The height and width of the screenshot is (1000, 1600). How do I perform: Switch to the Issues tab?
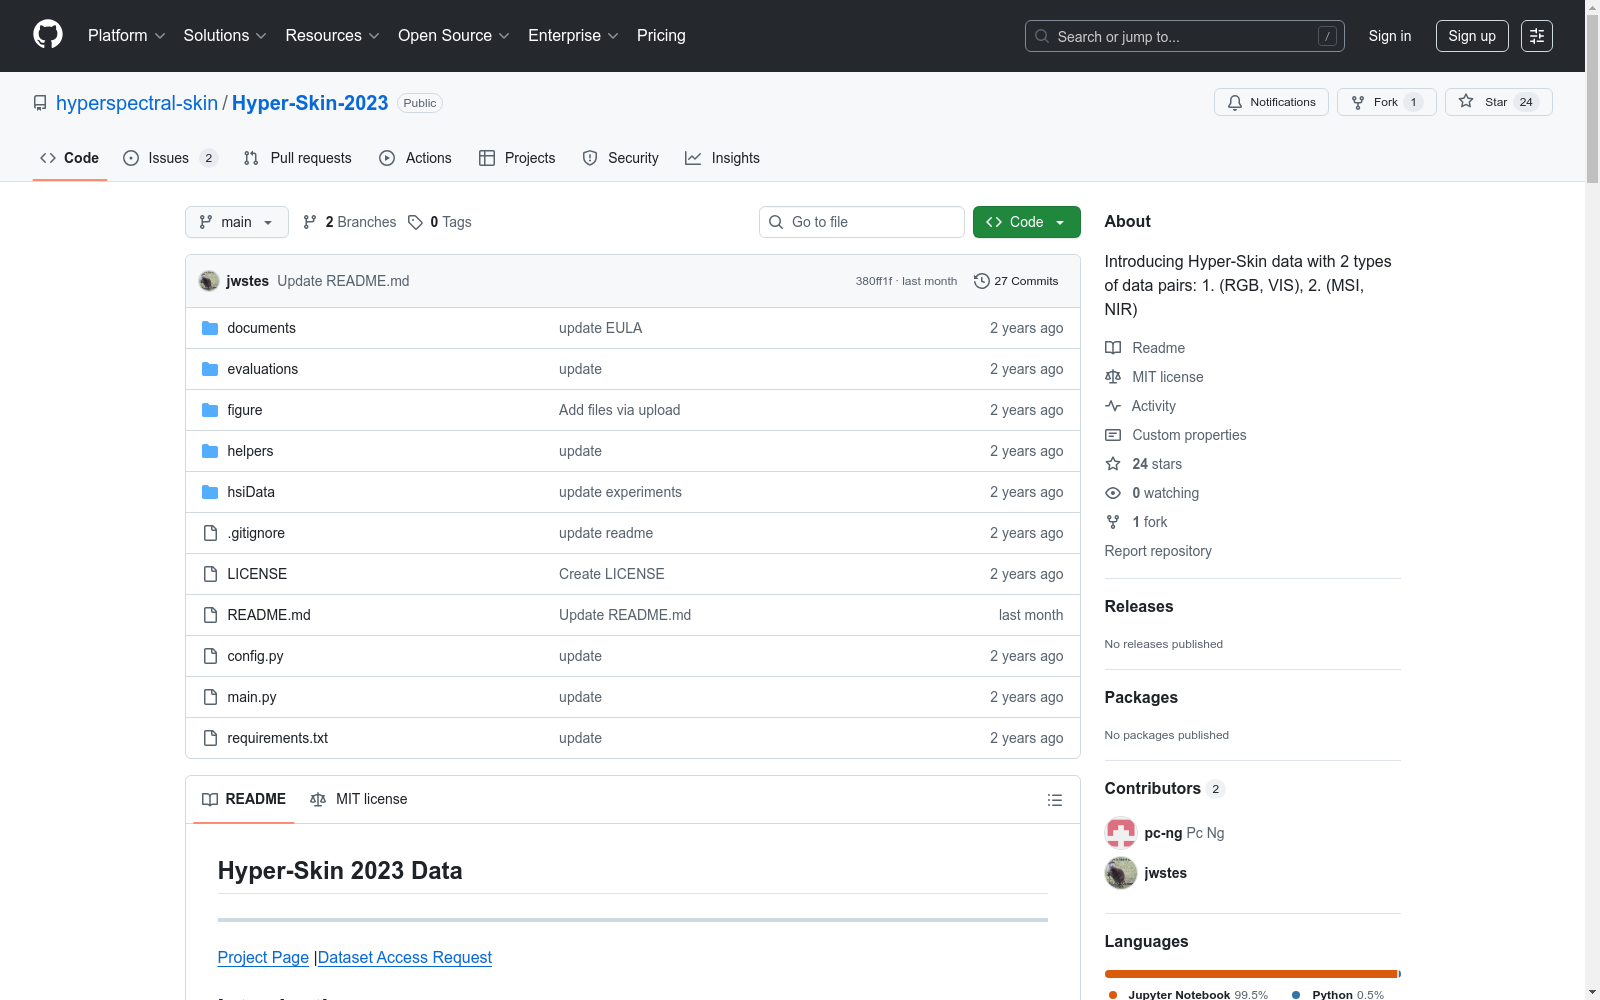(170, 158)
